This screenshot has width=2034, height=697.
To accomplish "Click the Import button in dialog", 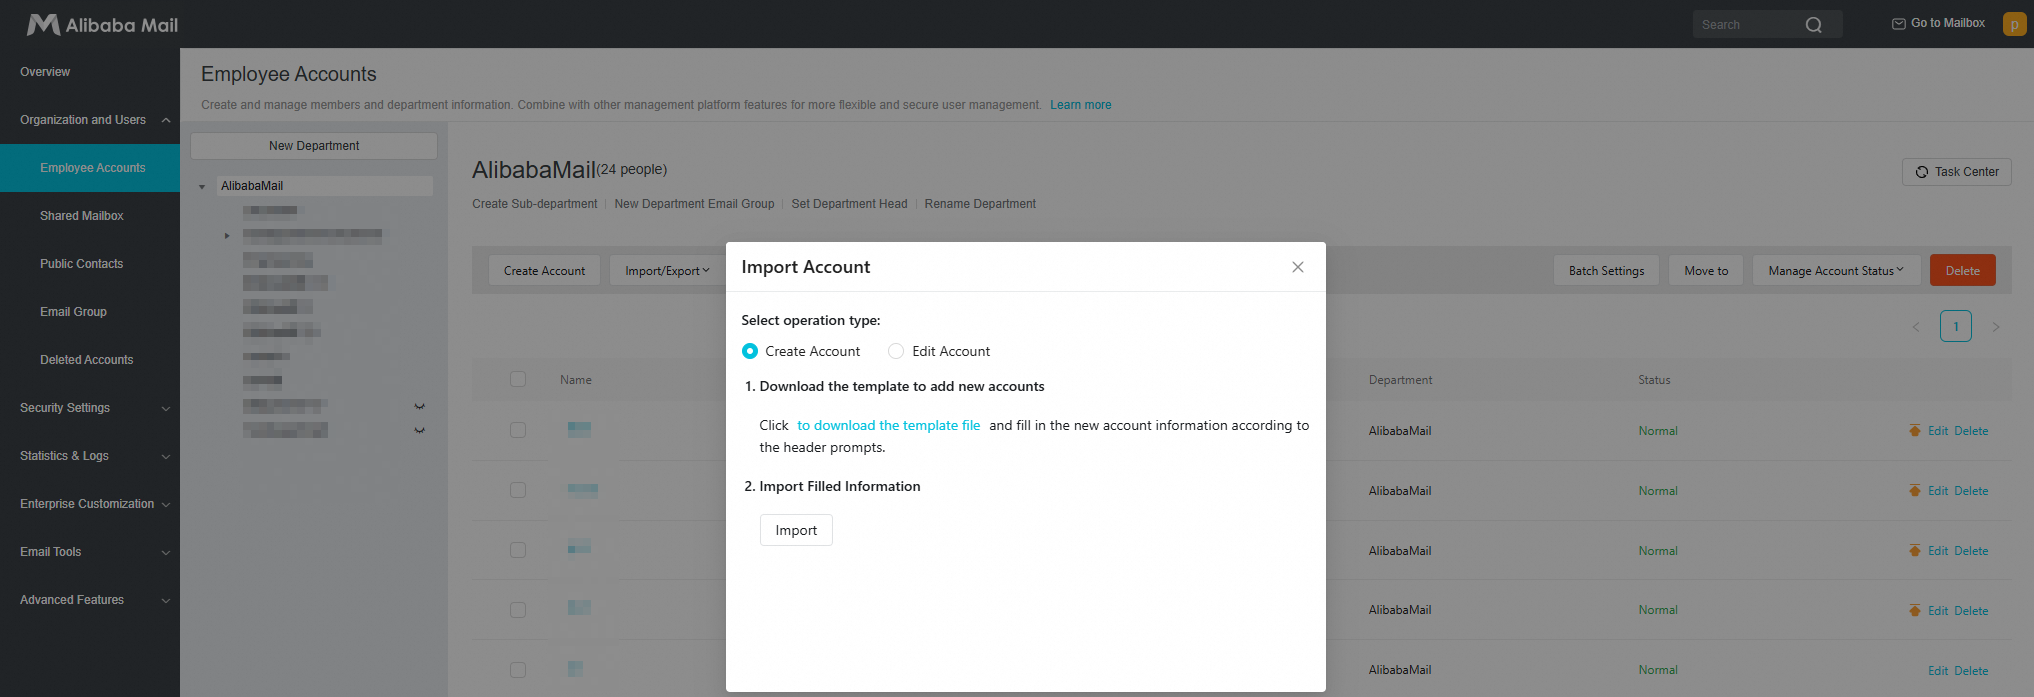I will tap(796, 530).
